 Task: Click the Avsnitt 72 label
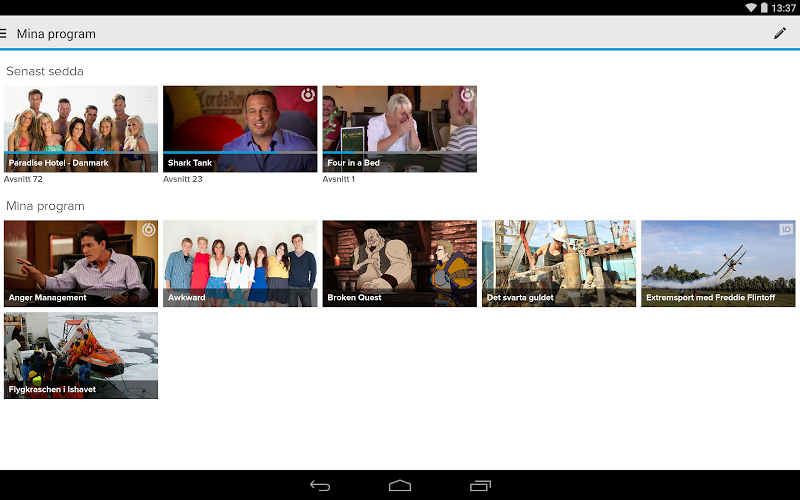click(x=23, y=179)
